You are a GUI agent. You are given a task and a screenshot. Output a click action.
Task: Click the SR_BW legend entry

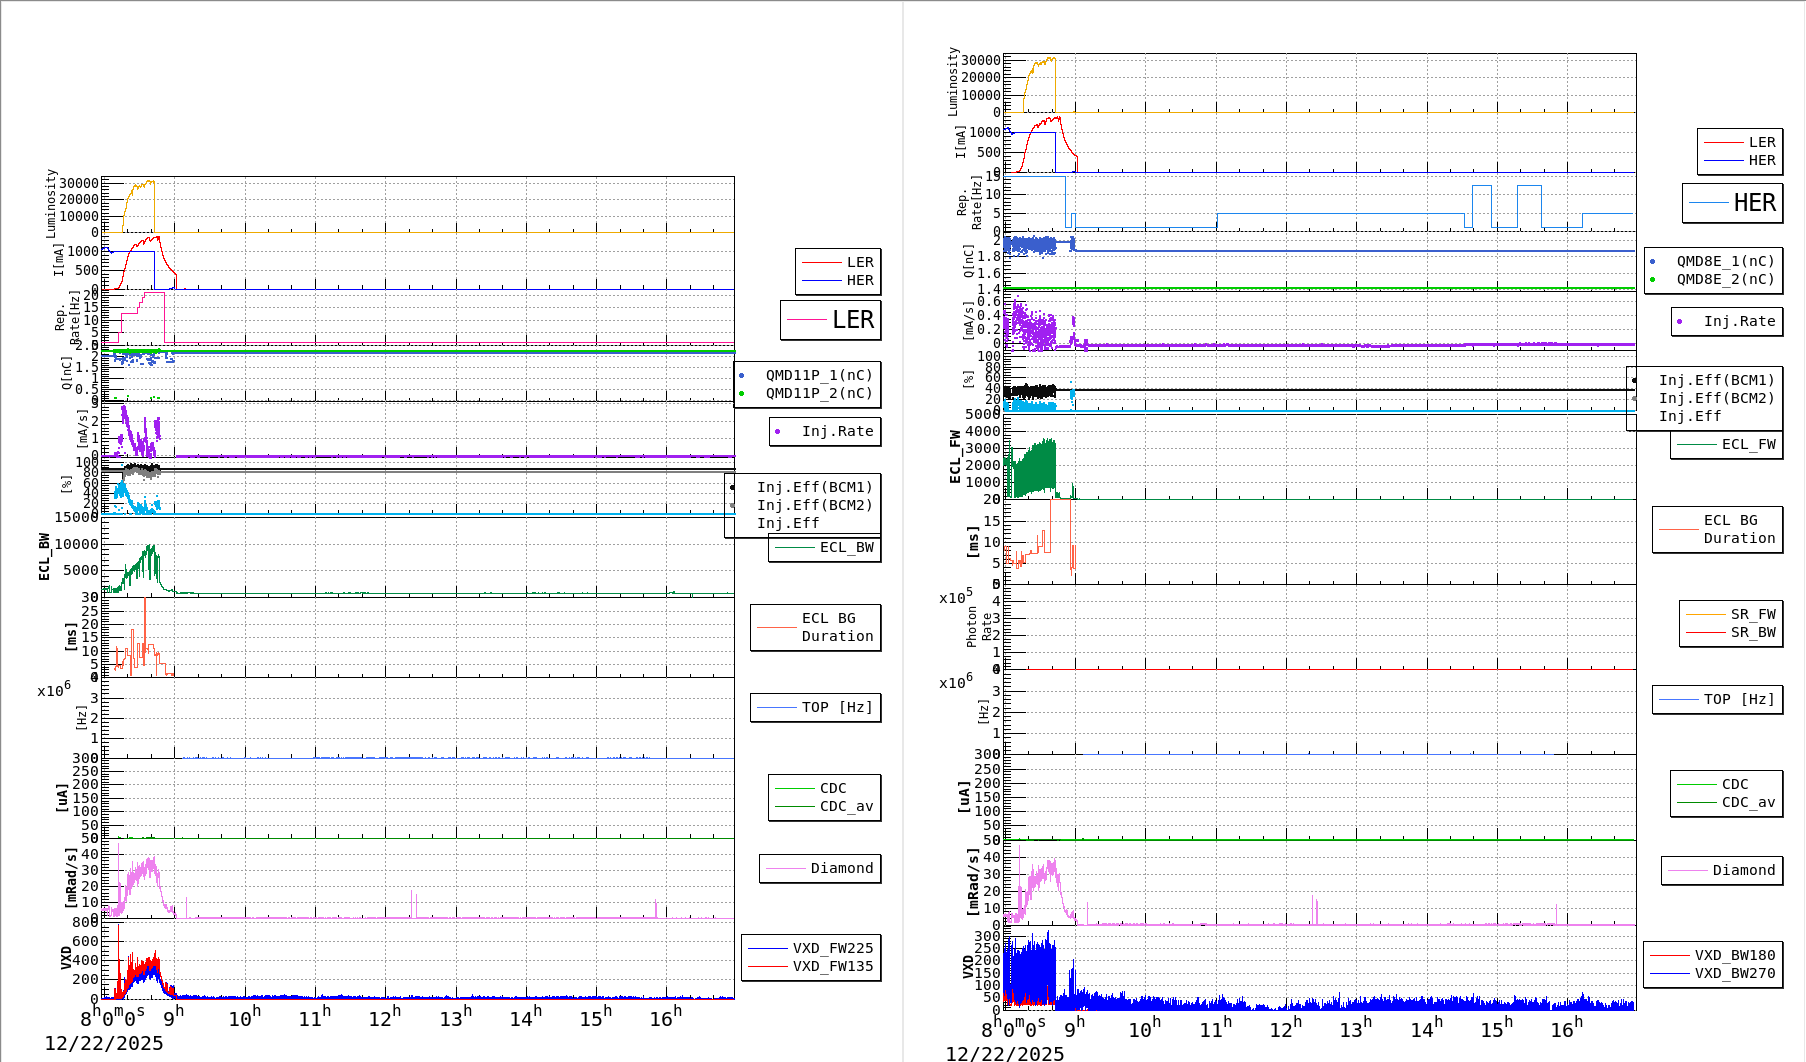pyautogui.click(x=1752, y=632)
